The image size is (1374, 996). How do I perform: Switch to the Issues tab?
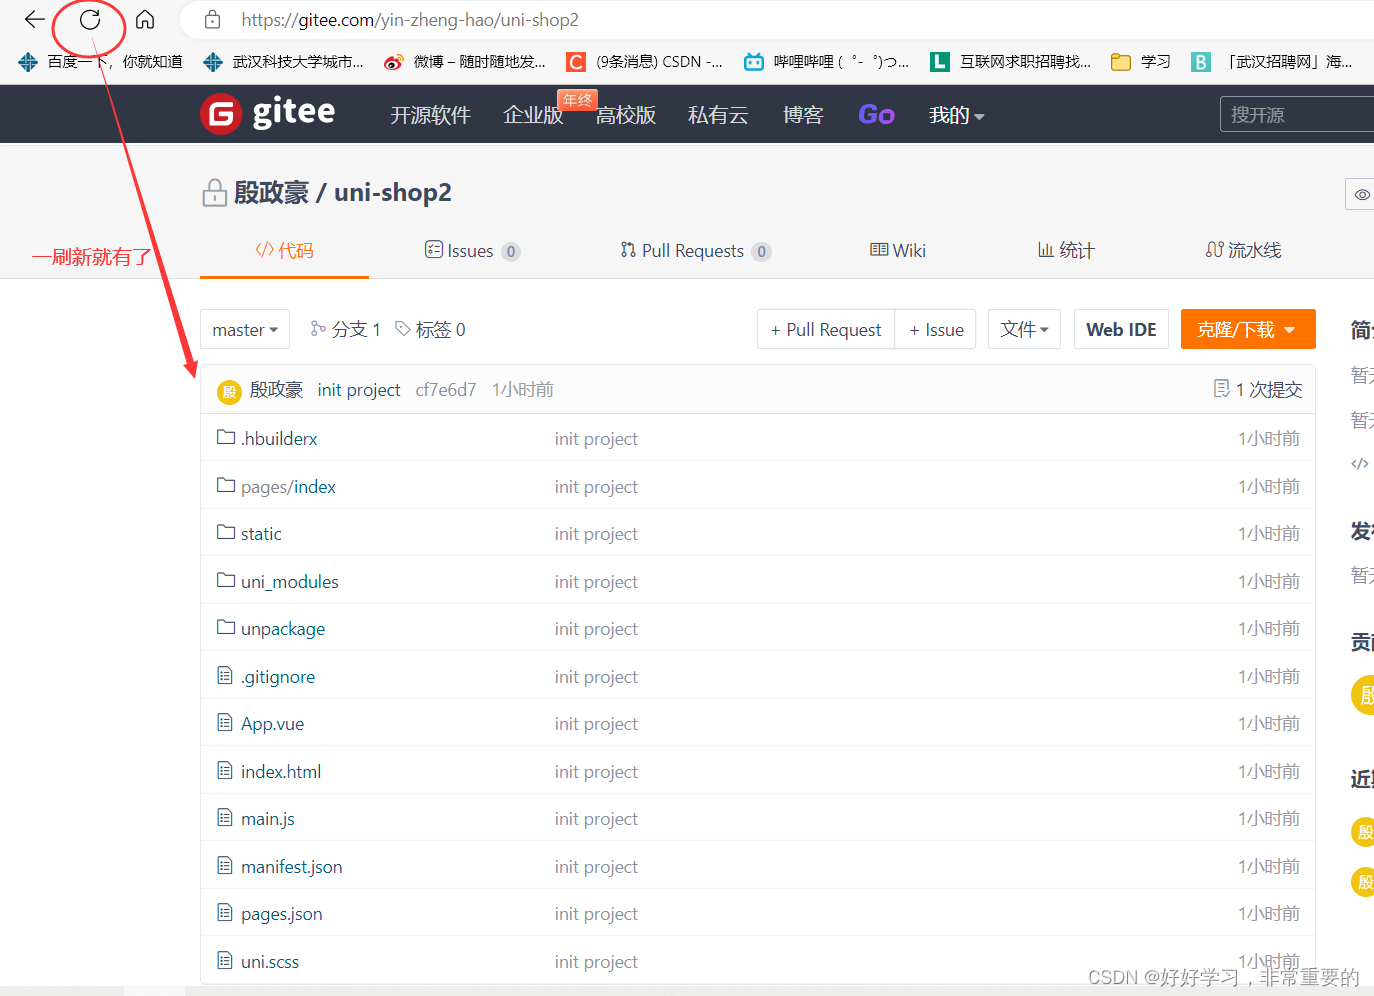(x=473, y=250)
